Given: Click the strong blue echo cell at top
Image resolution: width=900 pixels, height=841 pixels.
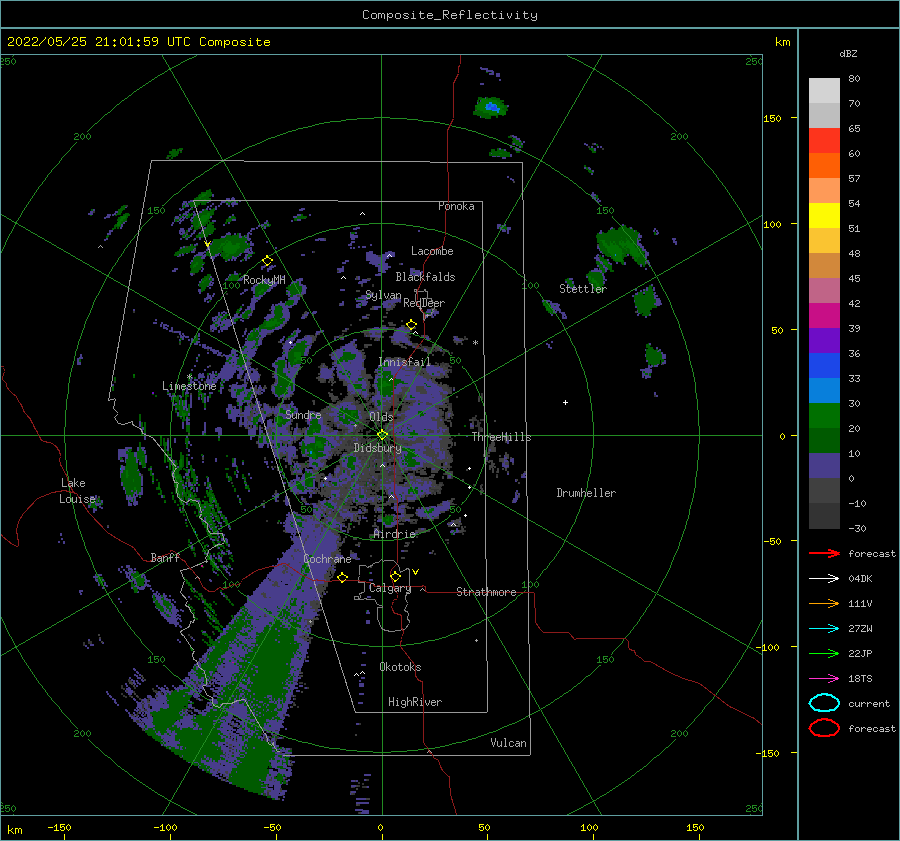Looking at the screenshot, I should 491,107.
